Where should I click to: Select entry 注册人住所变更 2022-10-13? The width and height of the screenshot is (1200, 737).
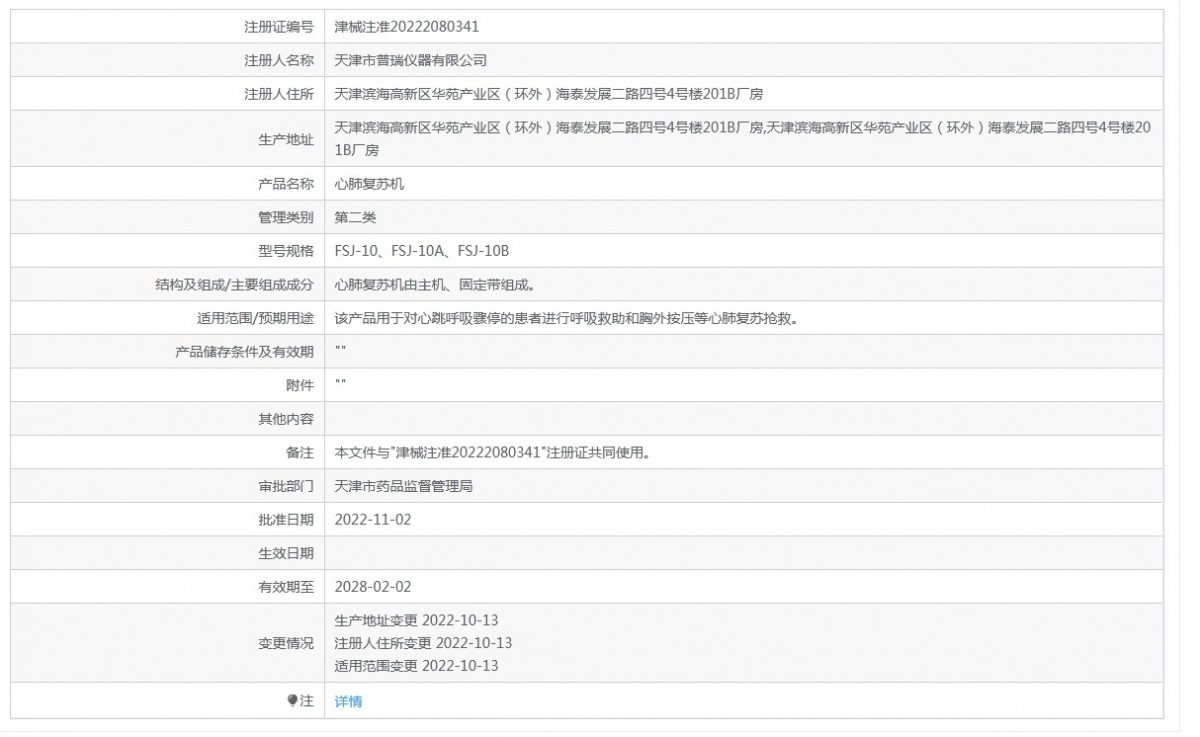[x=423, y=643]
